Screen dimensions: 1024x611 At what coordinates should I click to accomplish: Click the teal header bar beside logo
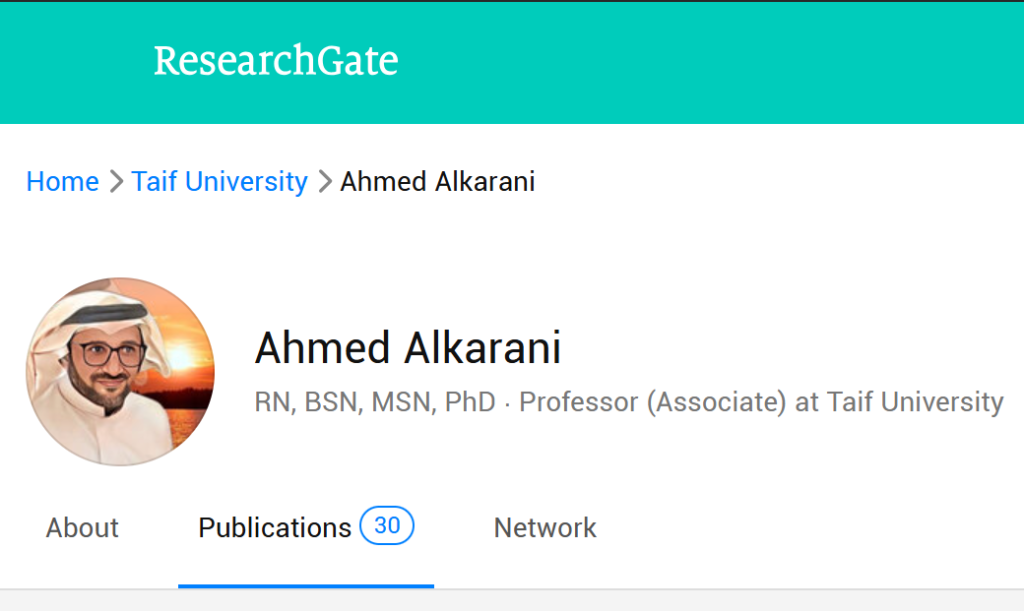click(x=700, y=61)
